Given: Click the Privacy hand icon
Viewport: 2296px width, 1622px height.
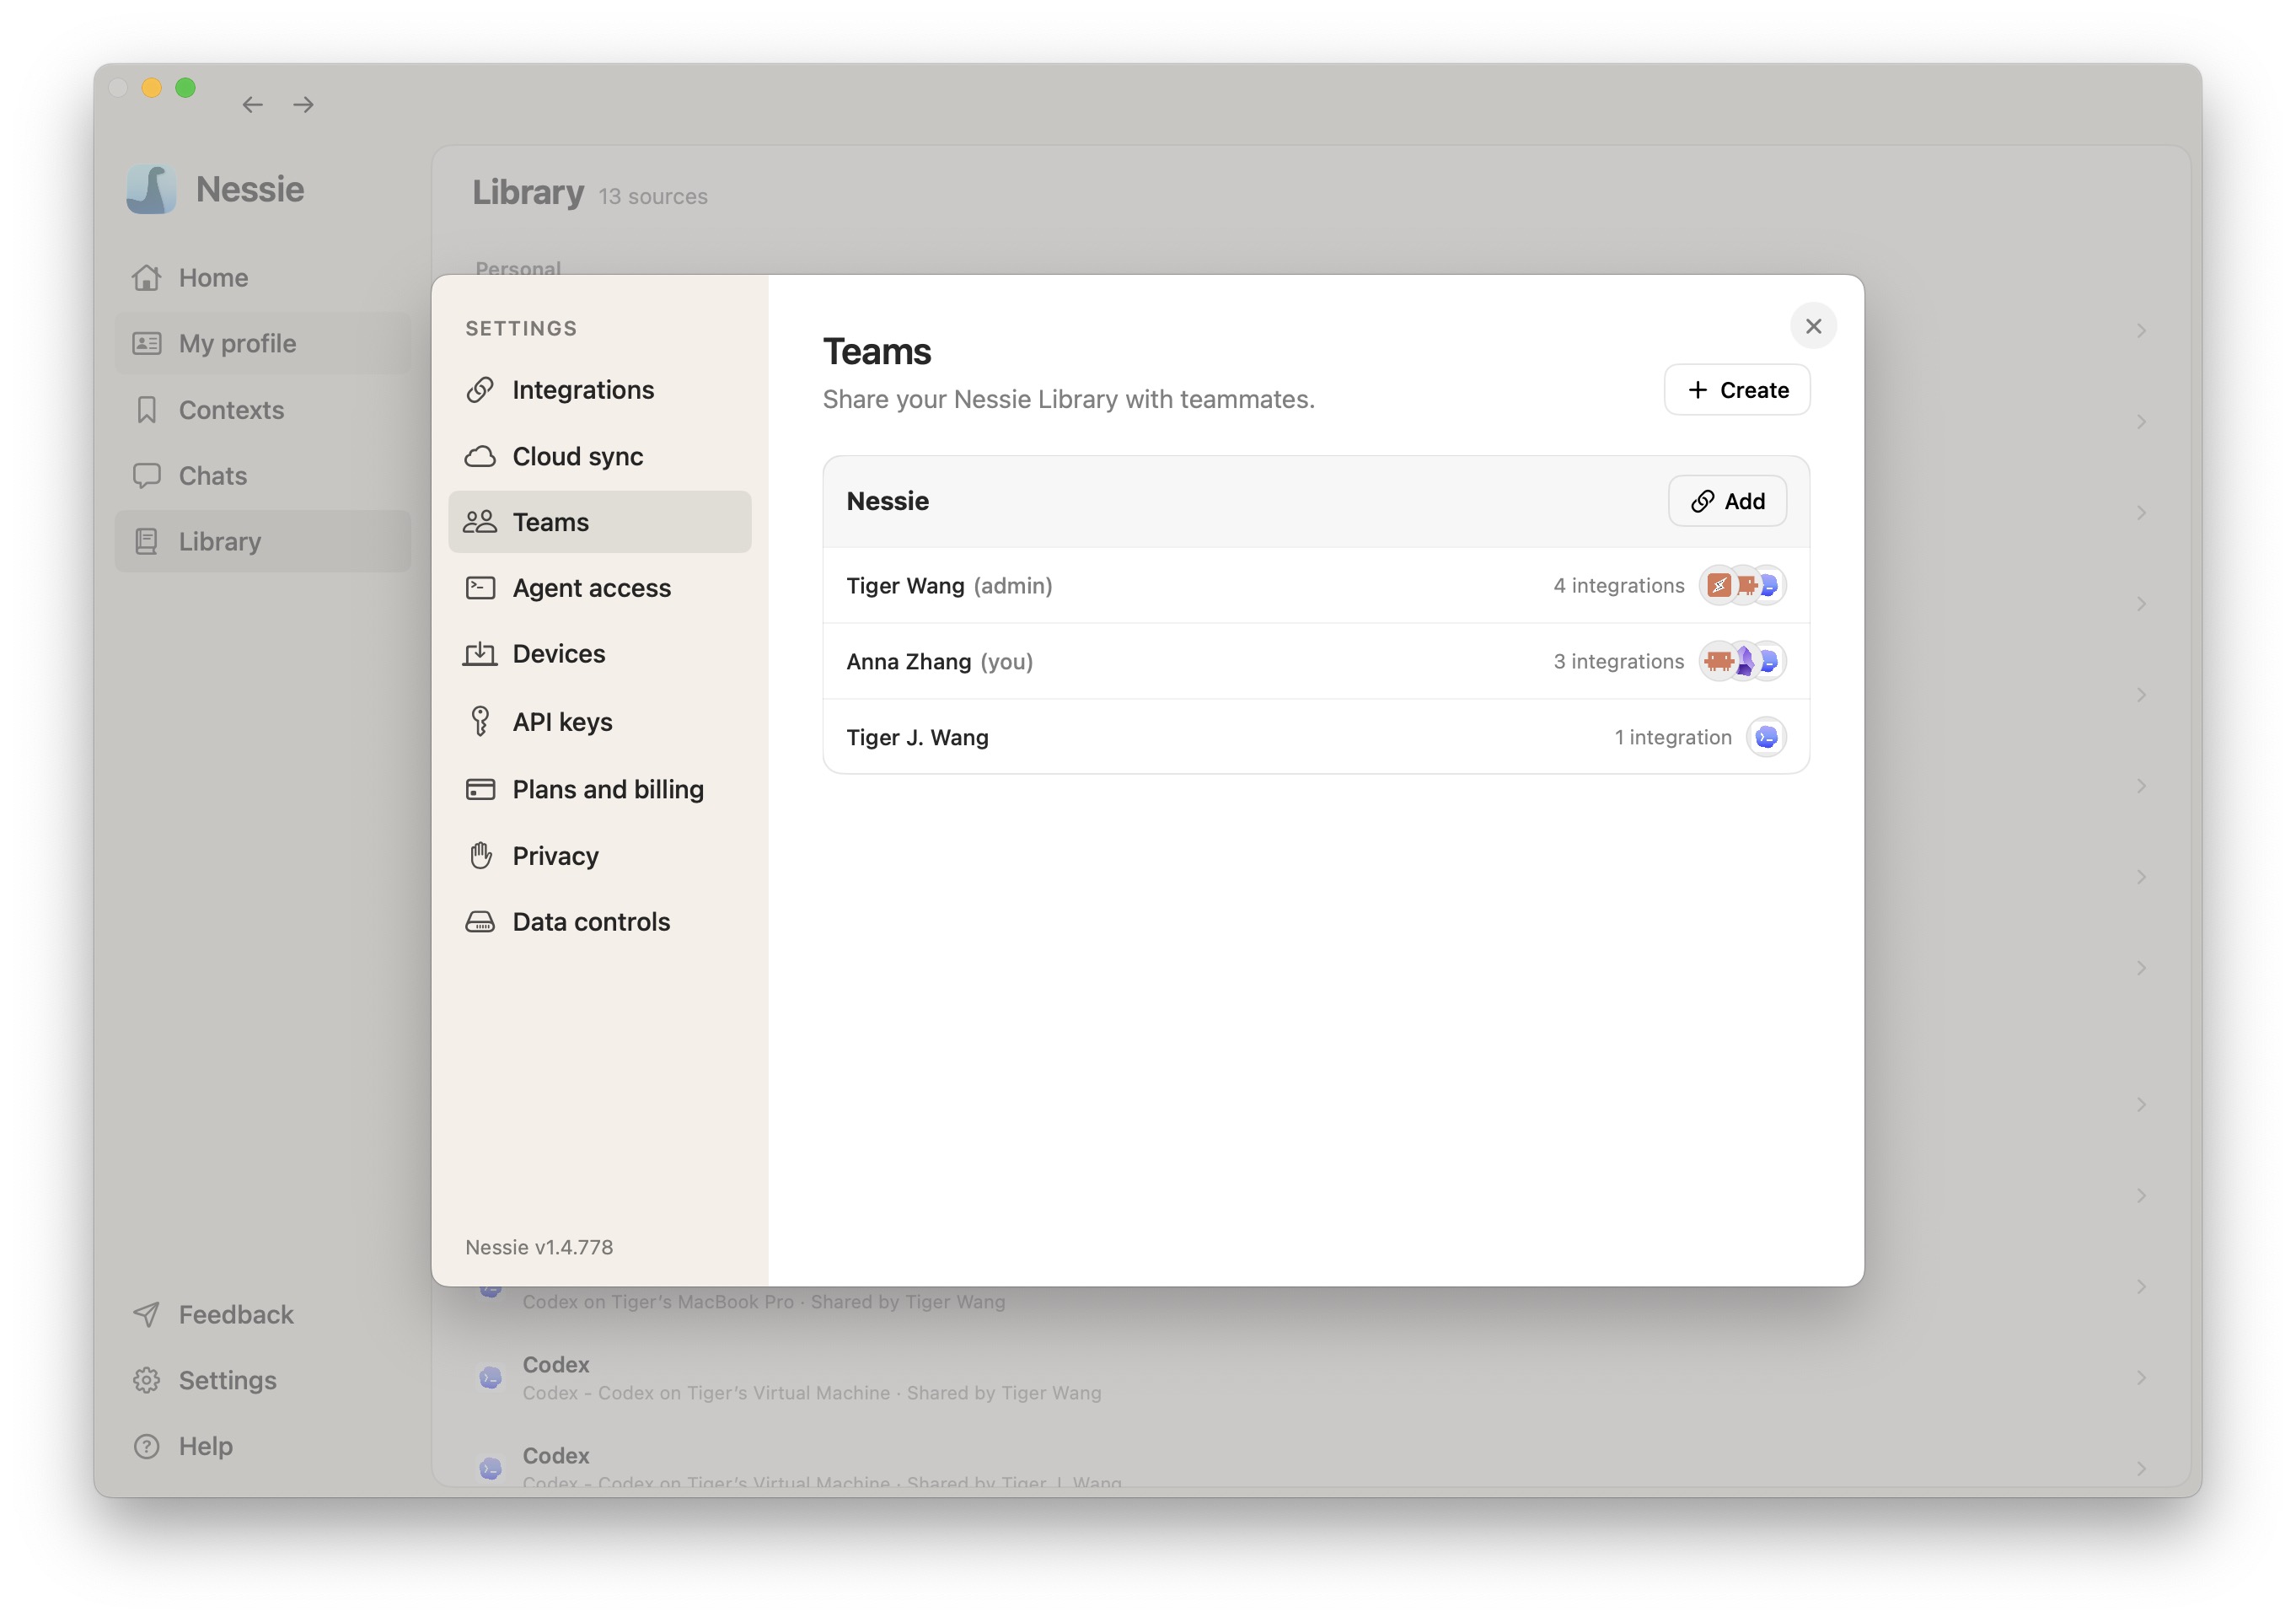Looking at the screenshot, I should [480, 856].
